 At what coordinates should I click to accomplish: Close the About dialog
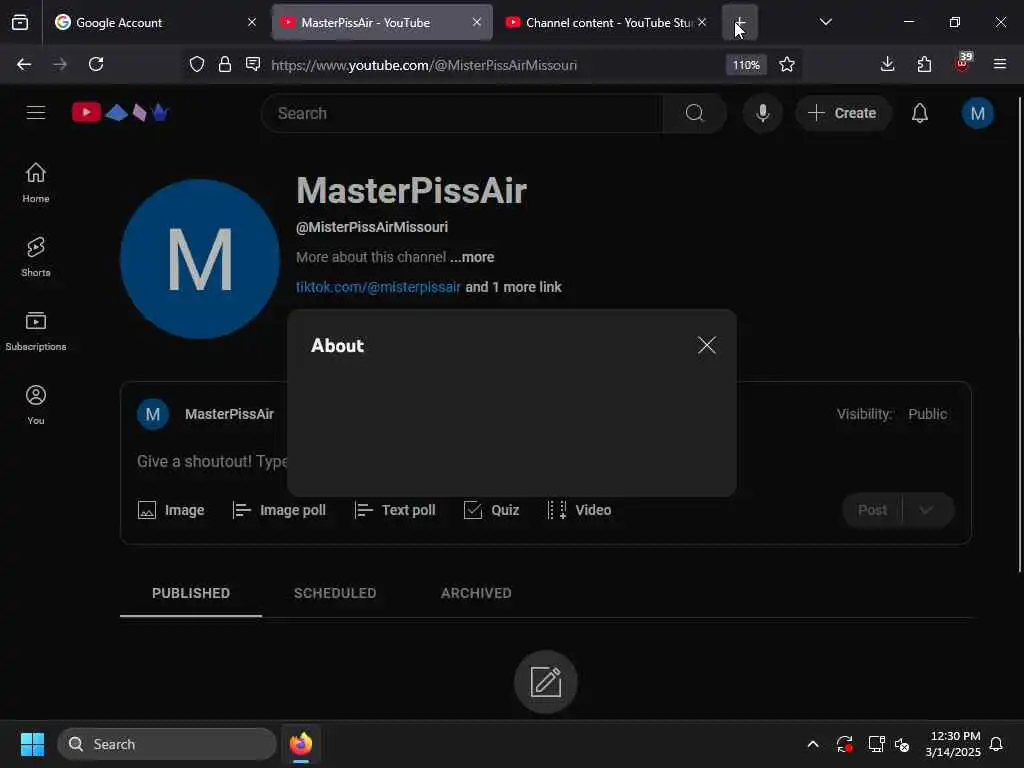[x=706, y=345]
